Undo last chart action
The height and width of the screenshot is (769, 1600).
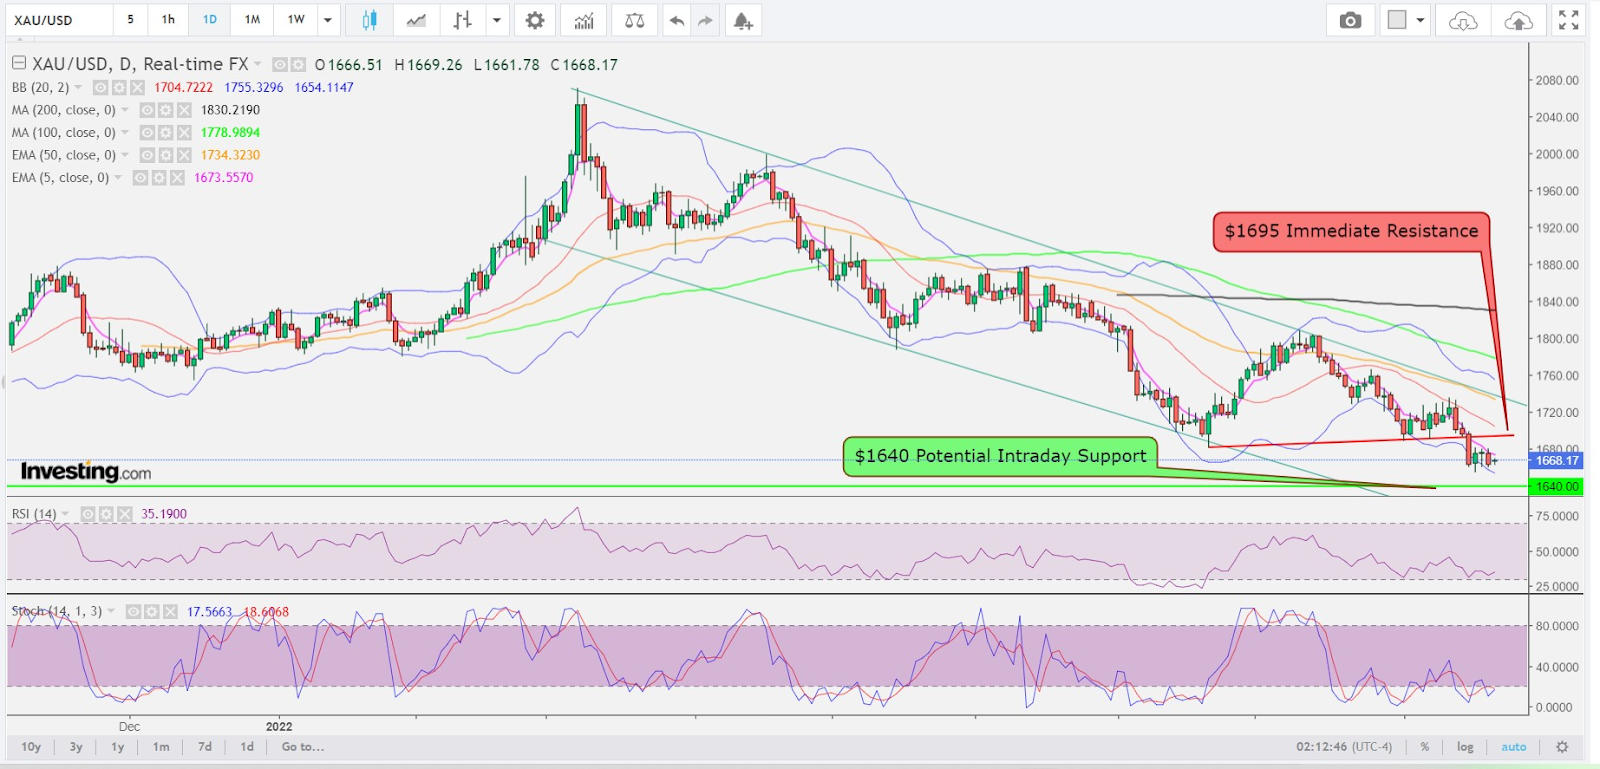pos(677,20)
